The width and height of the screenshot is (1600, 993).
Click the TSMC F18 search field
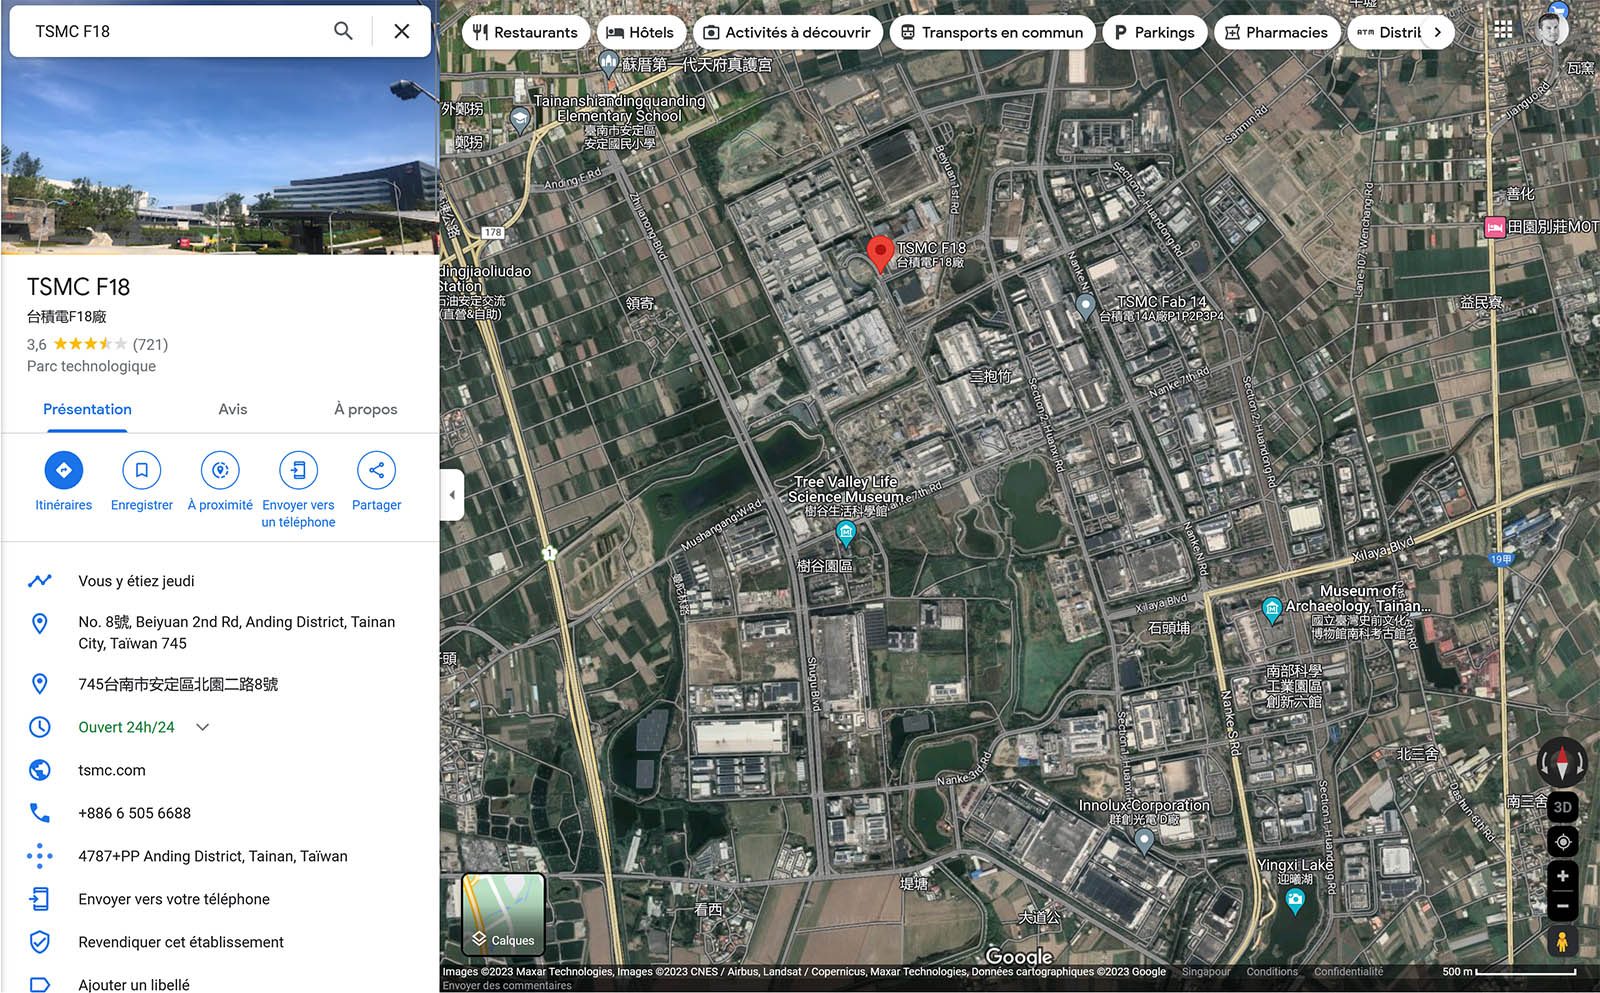click(x=175, y=31)
